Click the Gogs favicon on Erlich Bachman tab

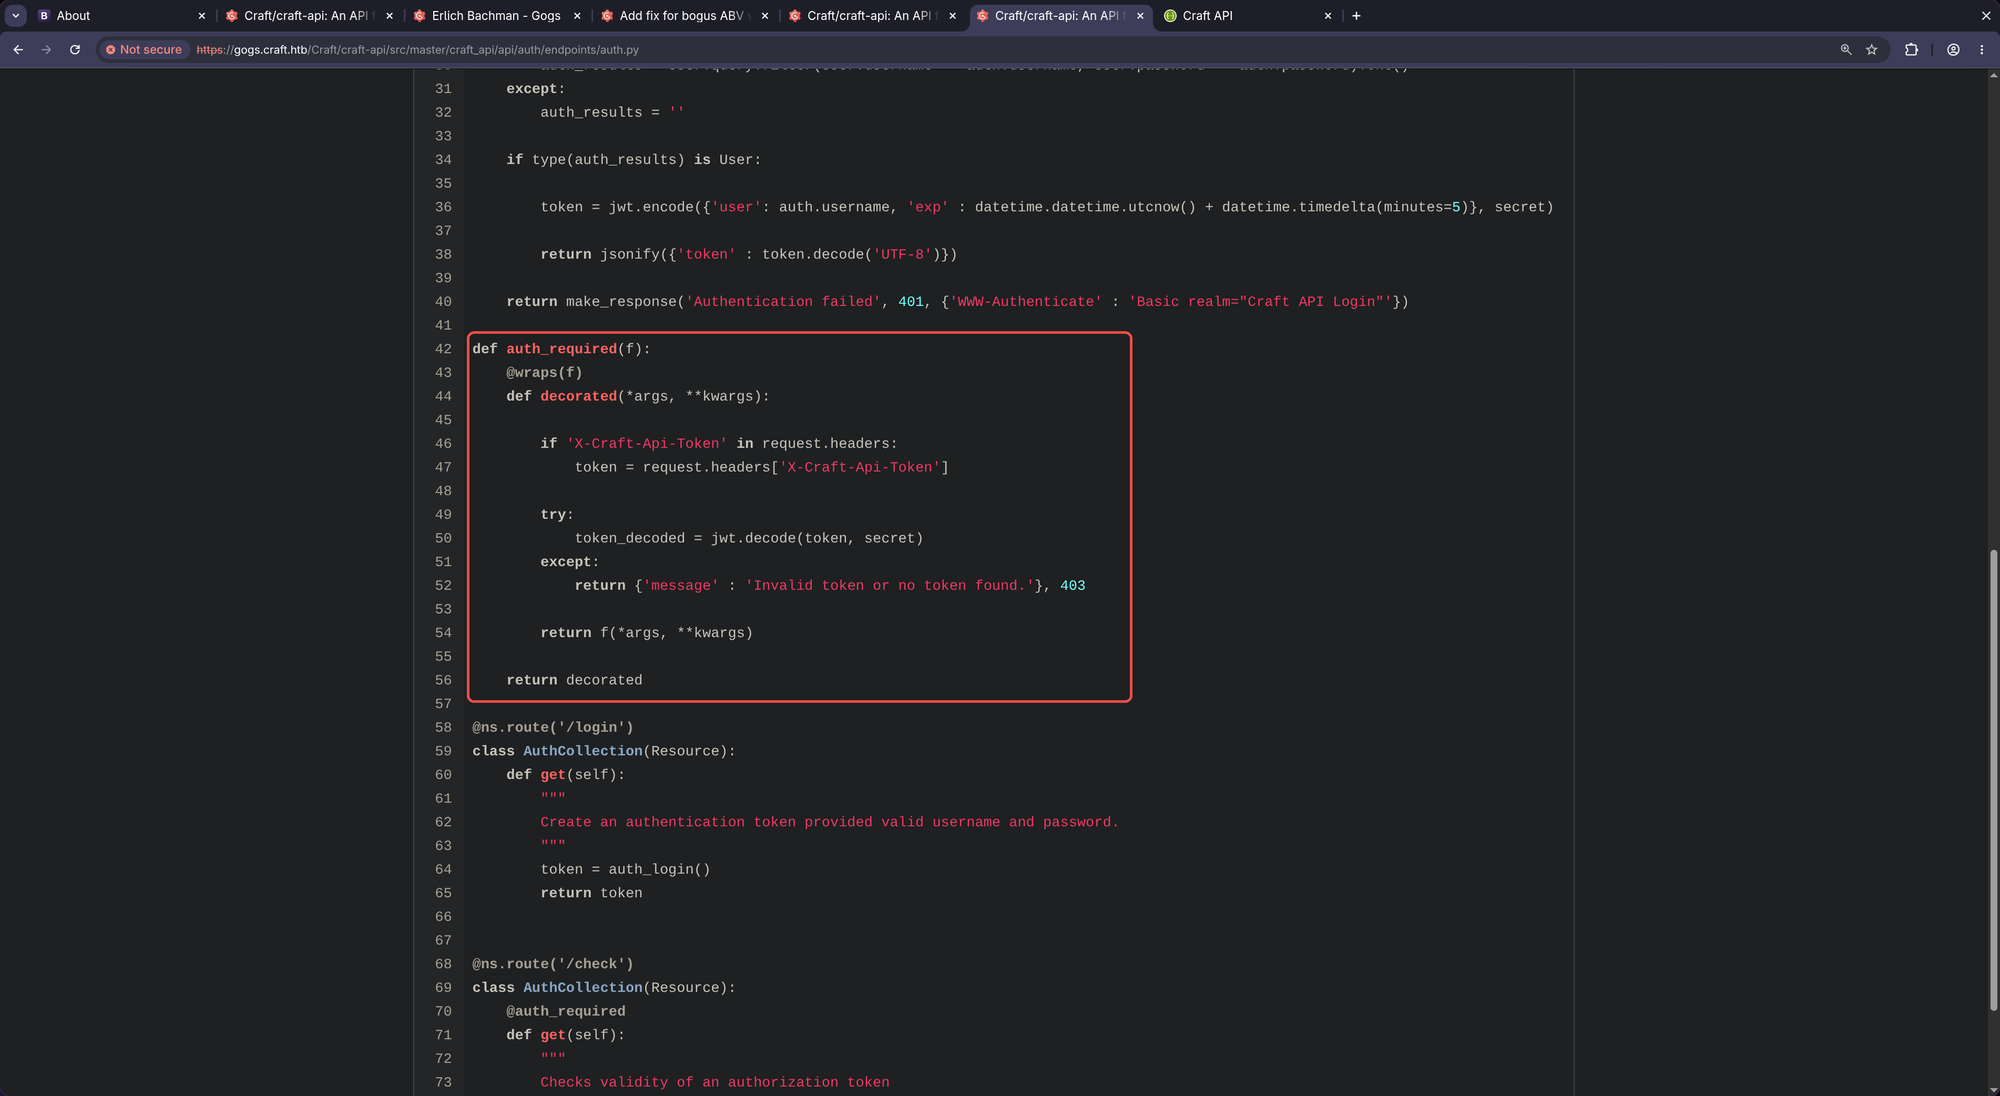[420, 16]
